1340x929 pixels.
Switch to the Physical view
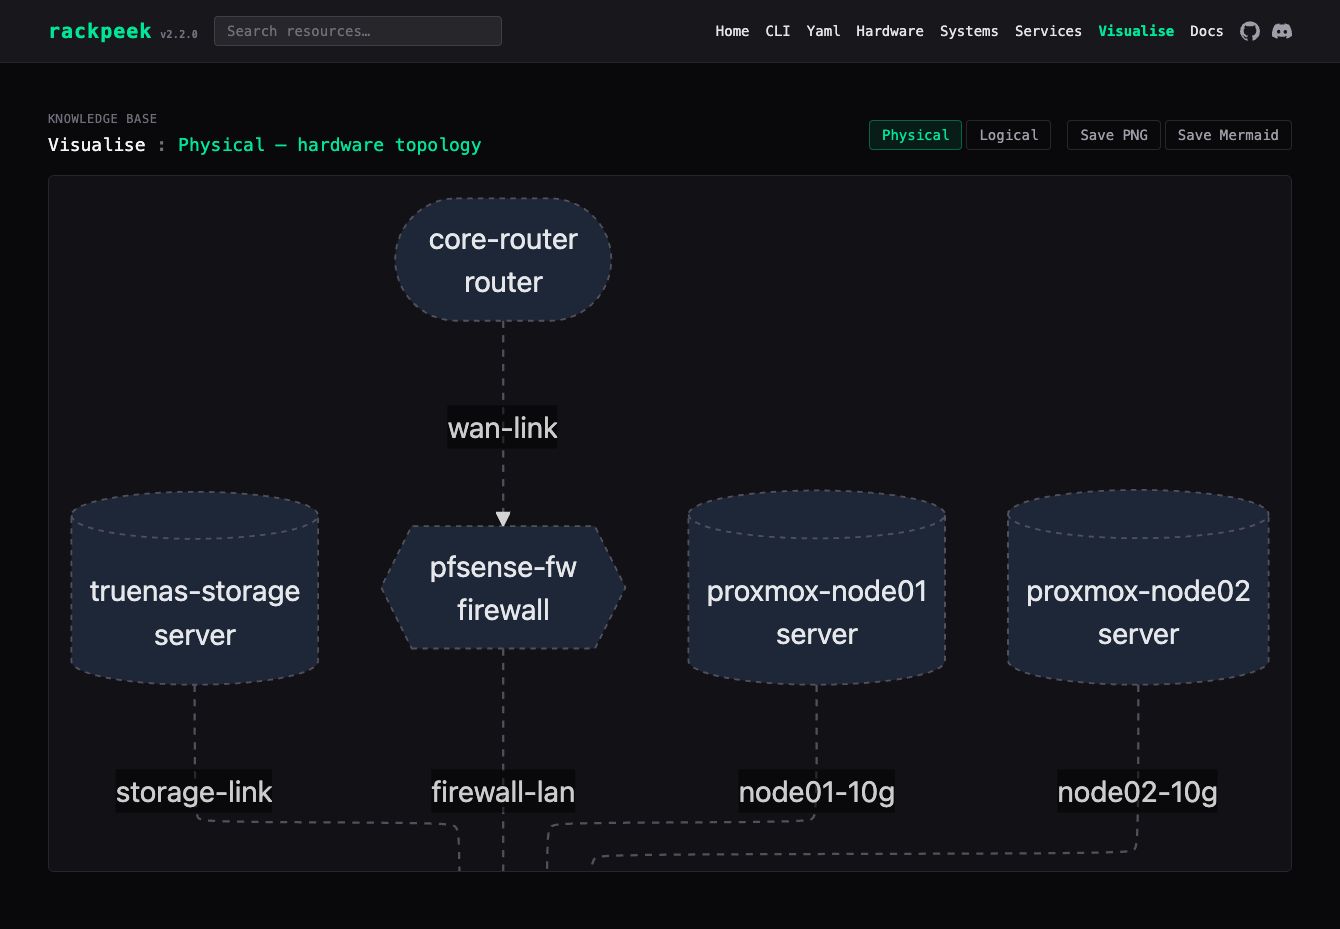pyautogui.click(x=915, y=135)
